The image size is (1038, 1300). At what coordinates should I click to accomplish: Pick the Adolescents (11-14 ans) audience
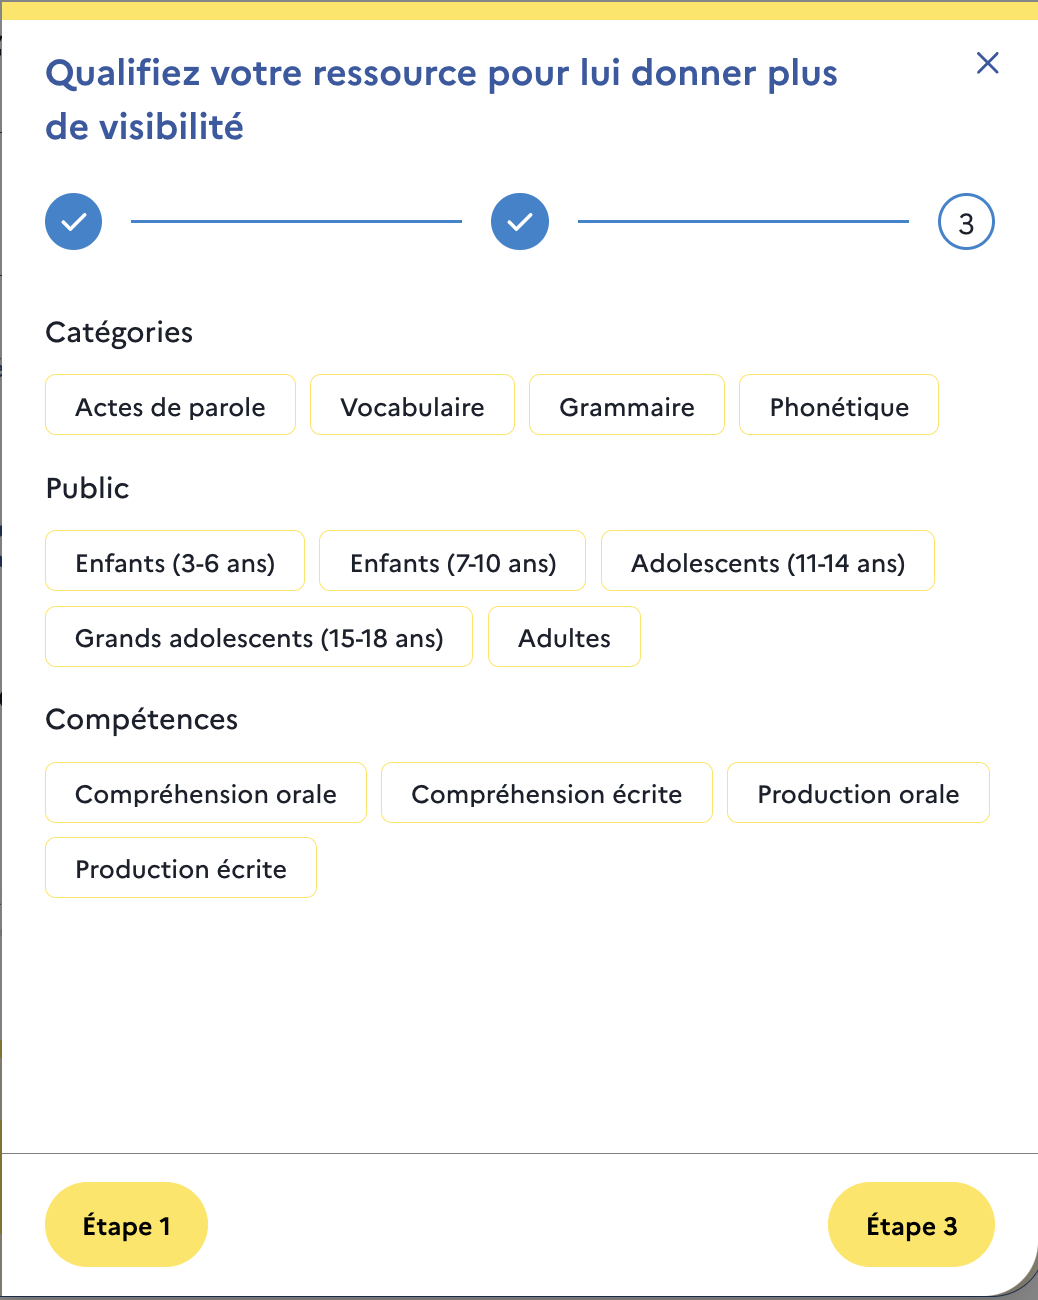[767, 561]
